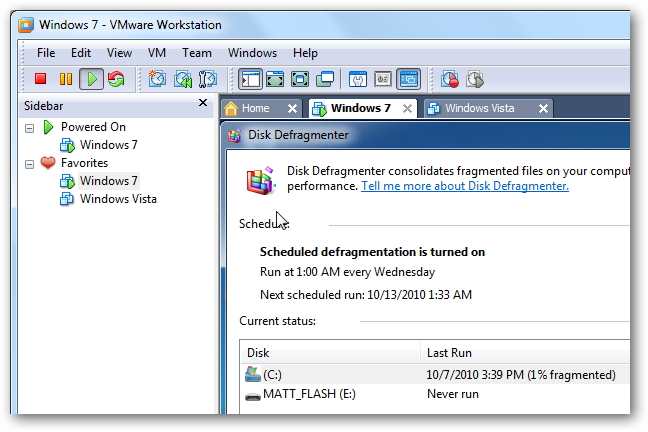Click the Last Run column header
This screenshot has width=648, height=432.
525,353
